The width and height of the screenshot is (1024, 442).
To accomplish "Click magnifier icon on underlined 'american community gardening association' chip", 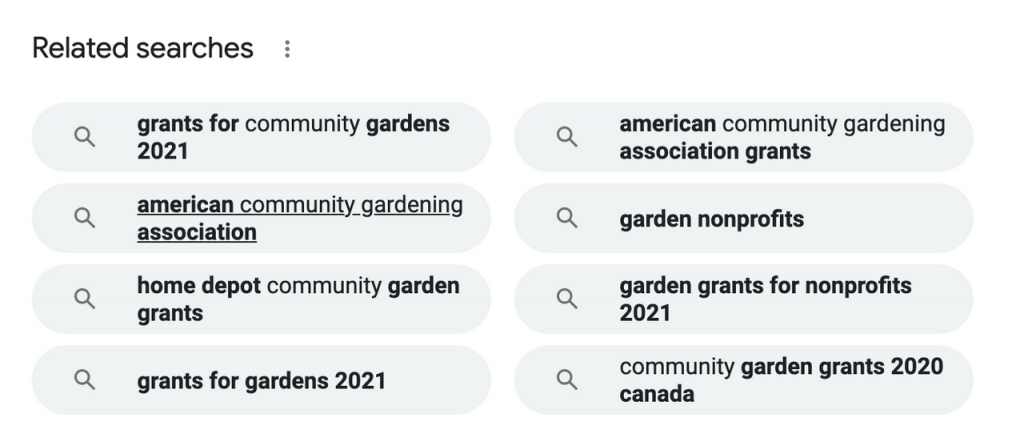I will (84, 218).
